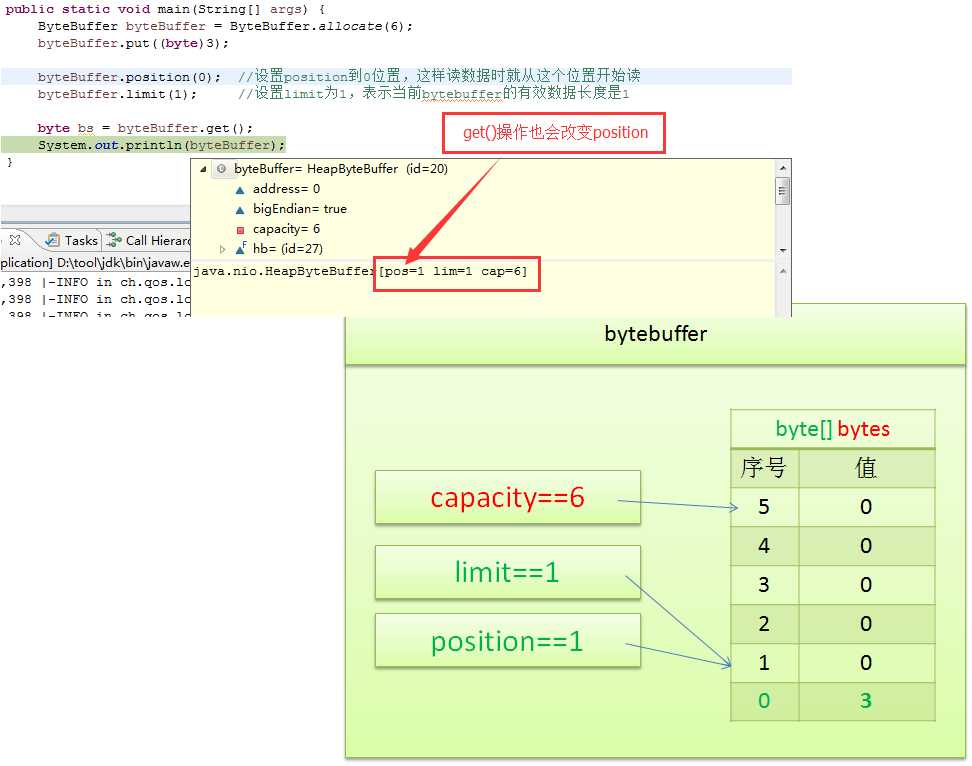Viewport: 972px width, 766px height.
Task: Collapse the byteBuffer= HeapByteBuffer tree node
Action: pyautogui.click(x=203, y=169)
